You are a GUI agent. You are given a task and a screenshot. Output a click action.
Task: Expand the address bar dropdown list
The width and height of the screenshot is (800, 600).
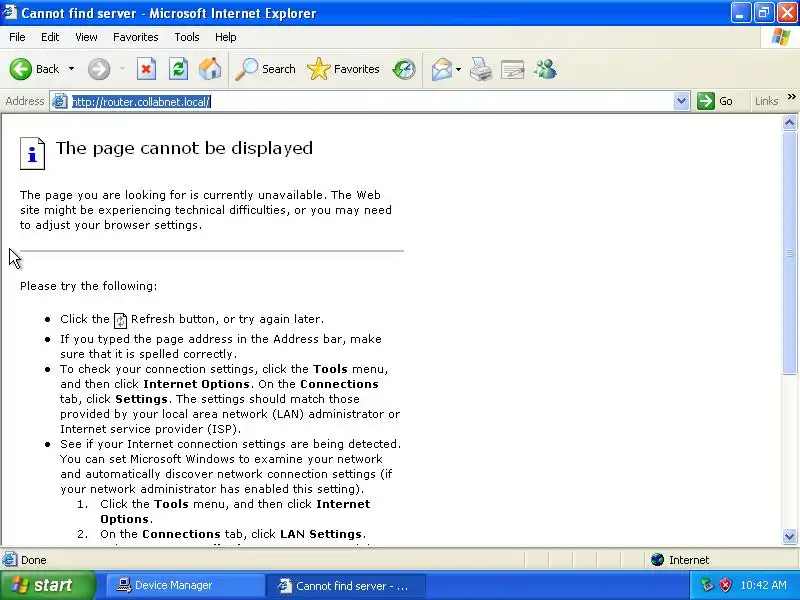(681, 102)
